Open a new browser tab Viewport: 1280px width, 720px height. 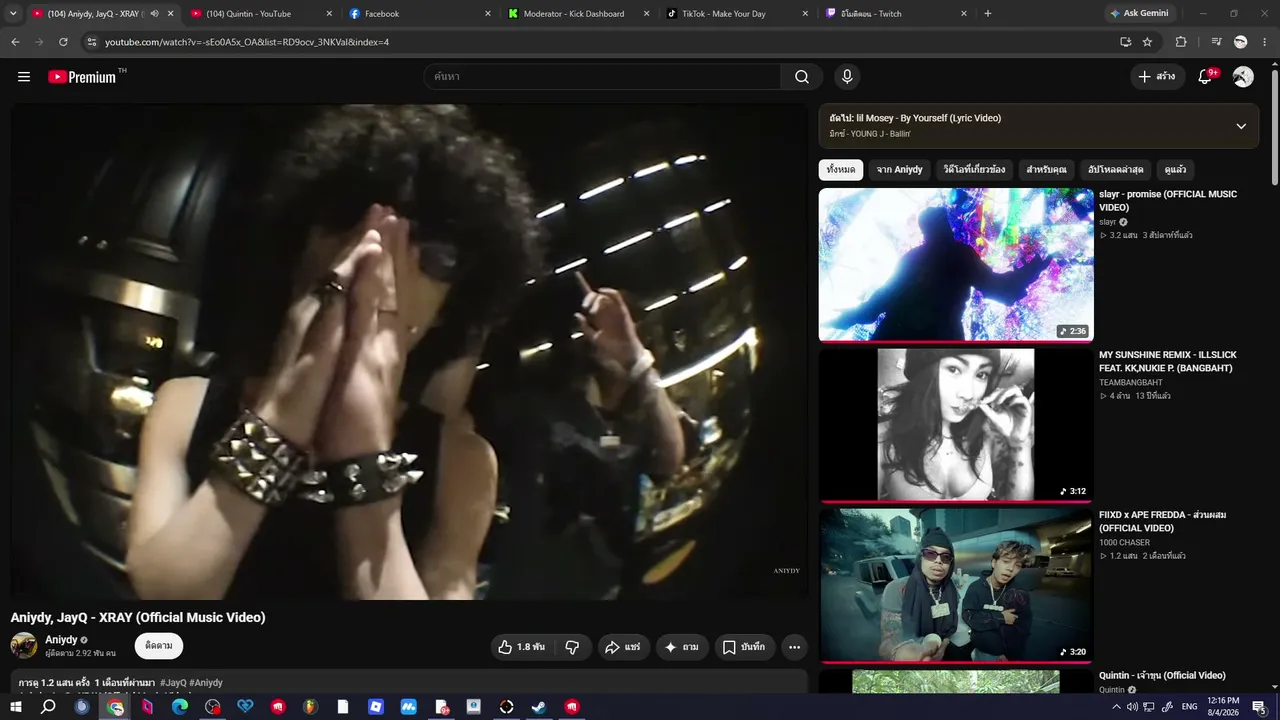(x=988, y=14)
